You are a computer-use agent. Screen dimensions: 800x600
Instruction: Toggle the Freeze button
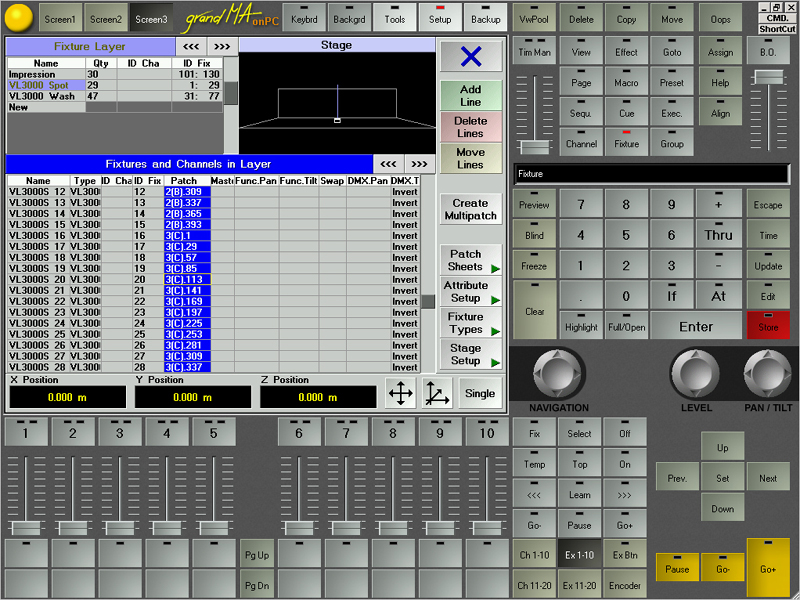[535, 265]
